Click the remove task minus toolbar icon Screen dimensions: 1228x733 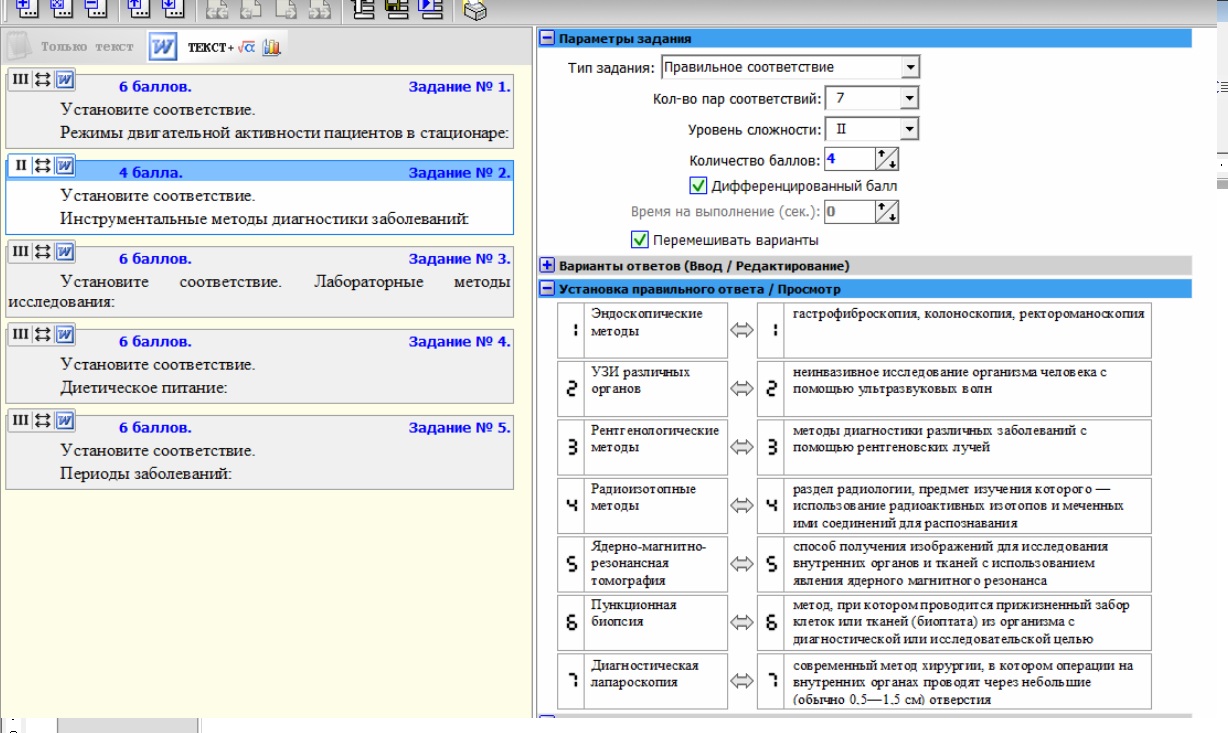pos(95,9)
